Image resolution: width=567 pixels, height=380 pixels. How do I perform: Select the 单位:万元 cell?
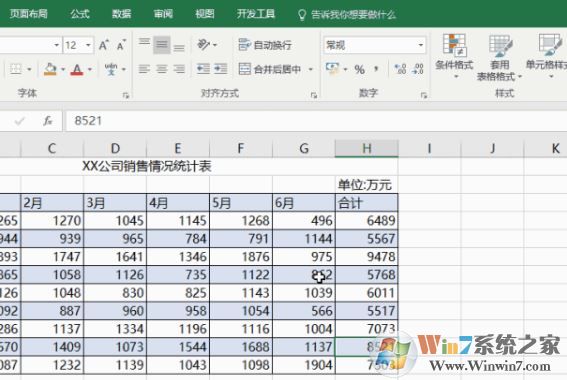(367, 185)
